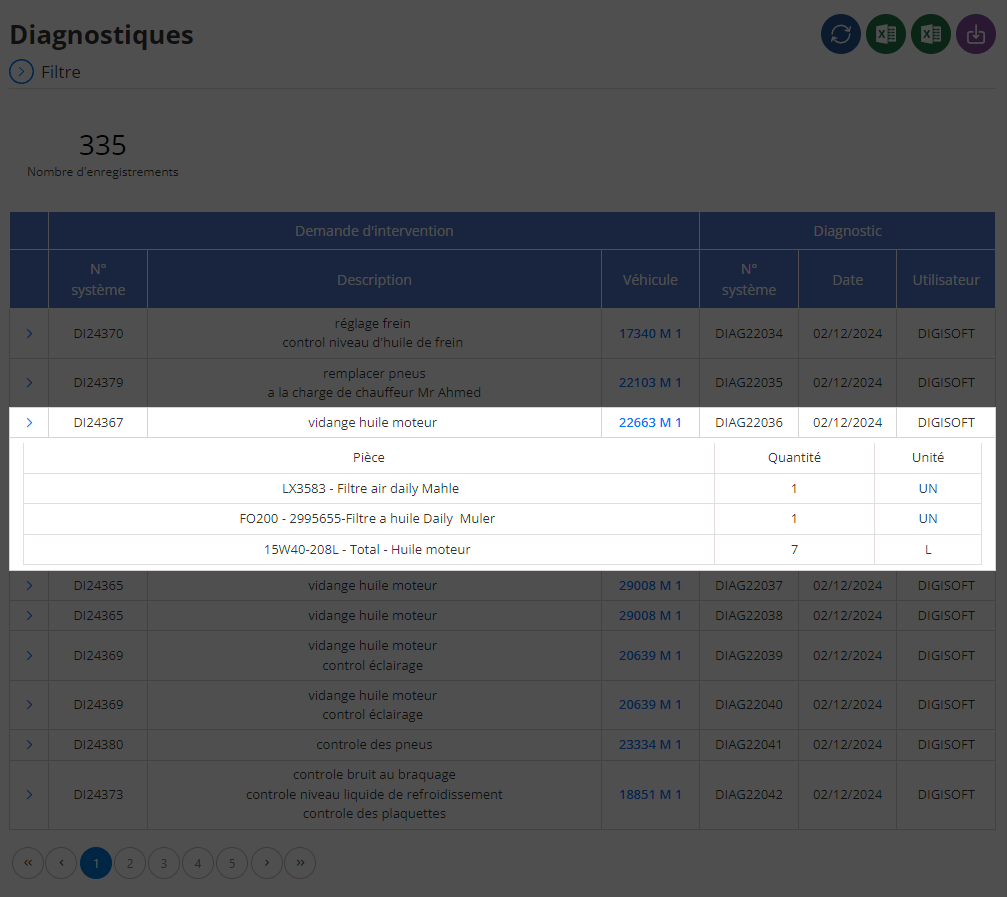Click the Diagnostic group header
Viewport: 1007px width, 897px height.
point(847,231)
